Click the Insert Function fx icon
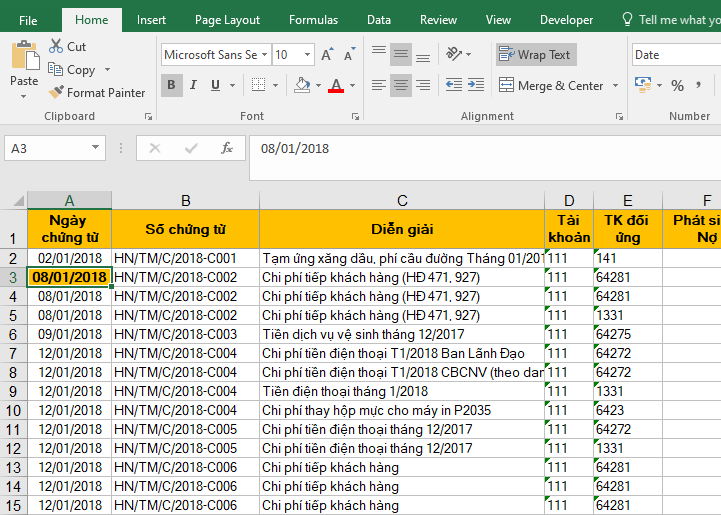The width and height of the screenshot is (721, 515). tap(227, 148)
